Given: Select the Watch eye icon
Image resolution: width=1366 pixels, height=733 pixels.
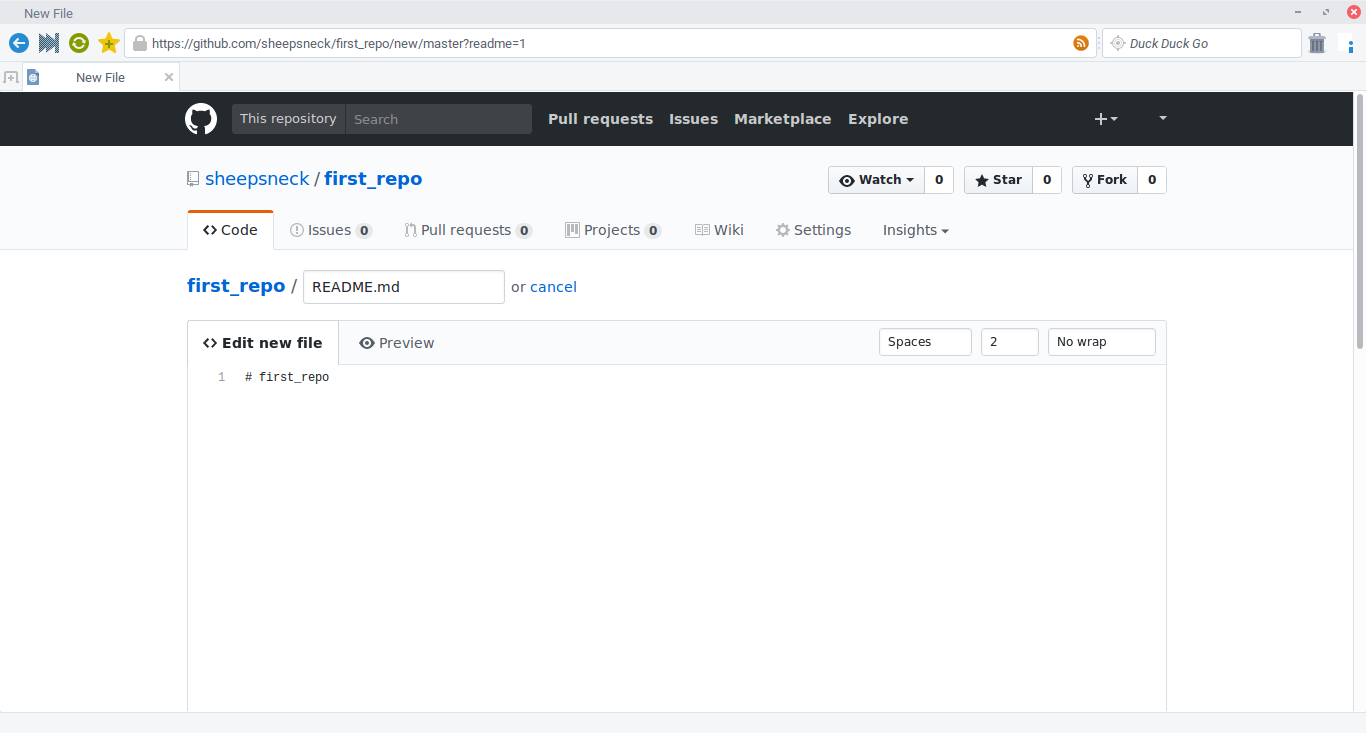Looking at the screenshot, I should coord(849,180).
